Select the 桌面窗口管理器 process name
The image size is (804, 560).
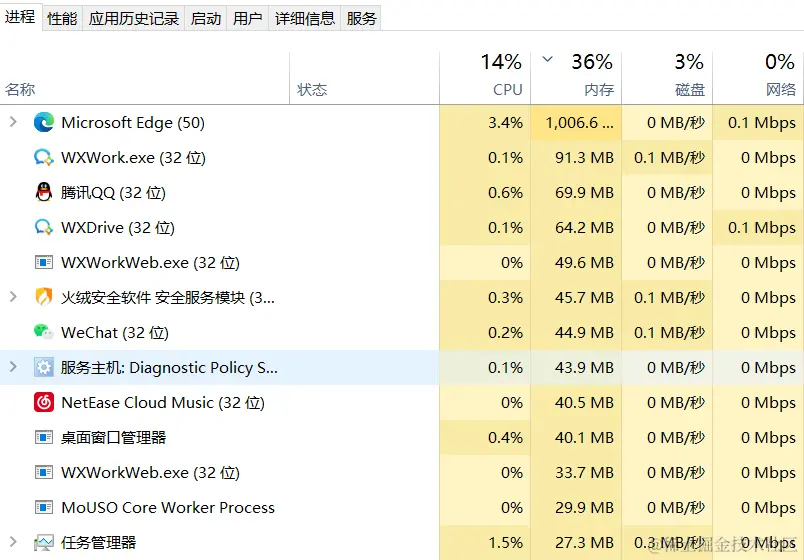[113, 437]
